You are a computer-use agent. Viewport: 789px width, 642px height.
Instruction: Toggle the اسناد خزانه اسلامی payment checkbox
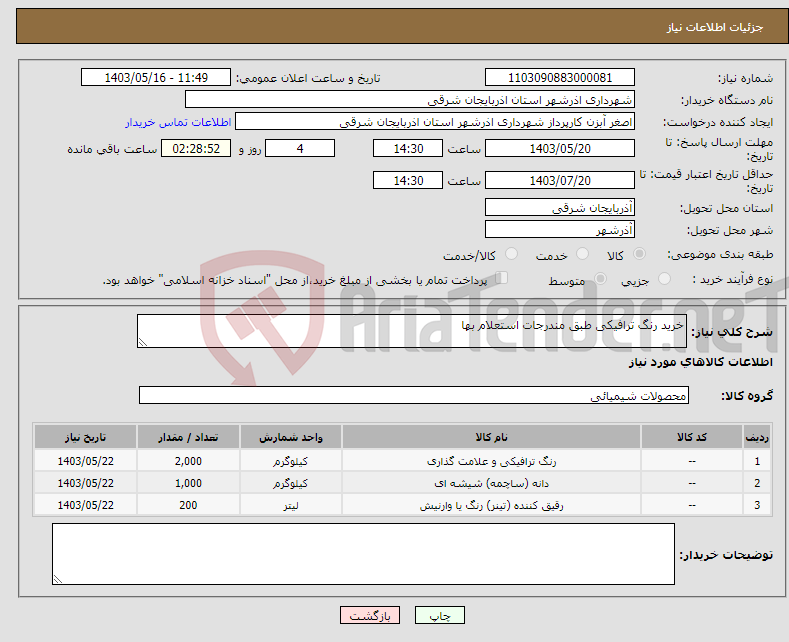point(502,278)
